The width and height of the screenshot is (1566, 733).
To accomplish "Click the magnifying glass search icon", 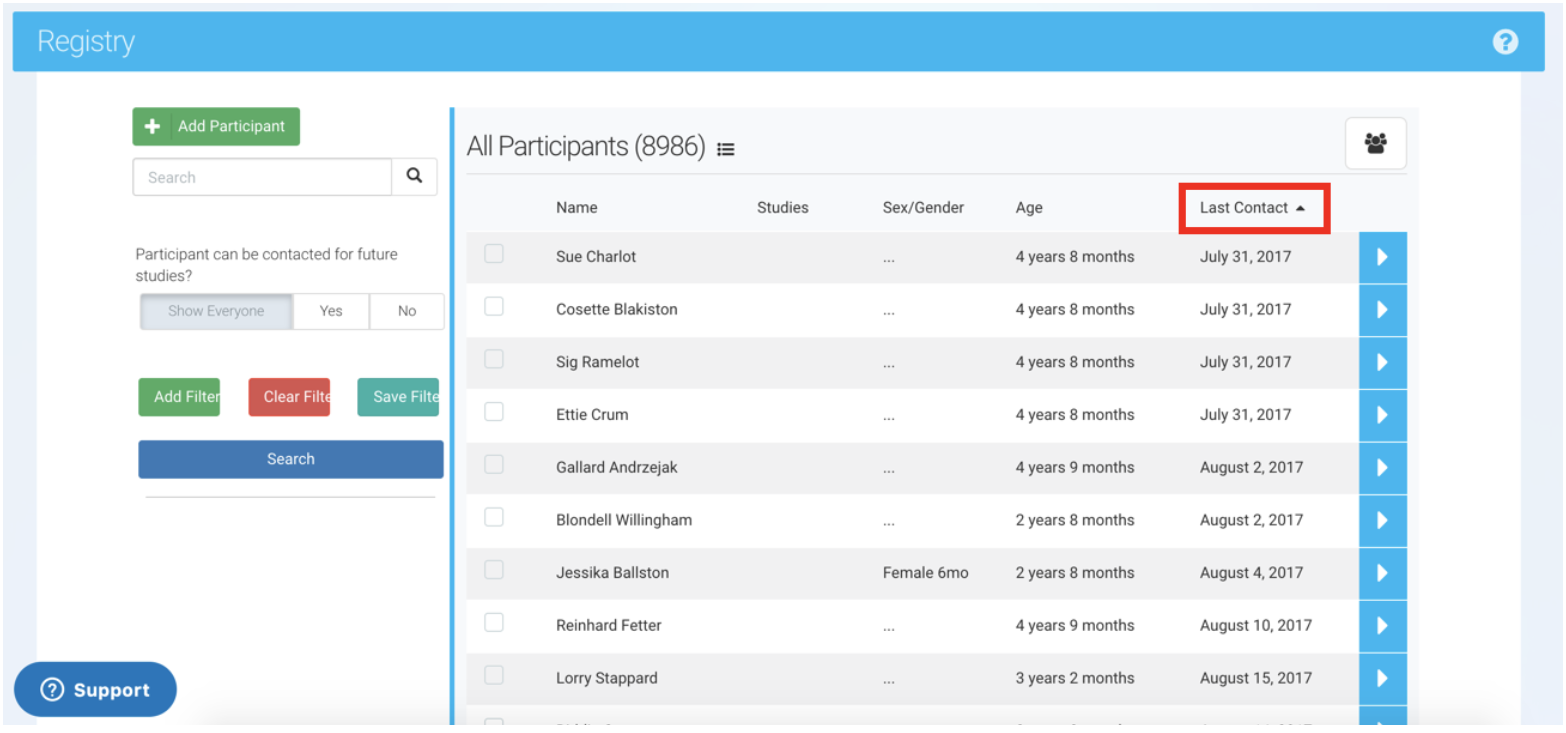I will pyautogui.click(x=414, y=177).
